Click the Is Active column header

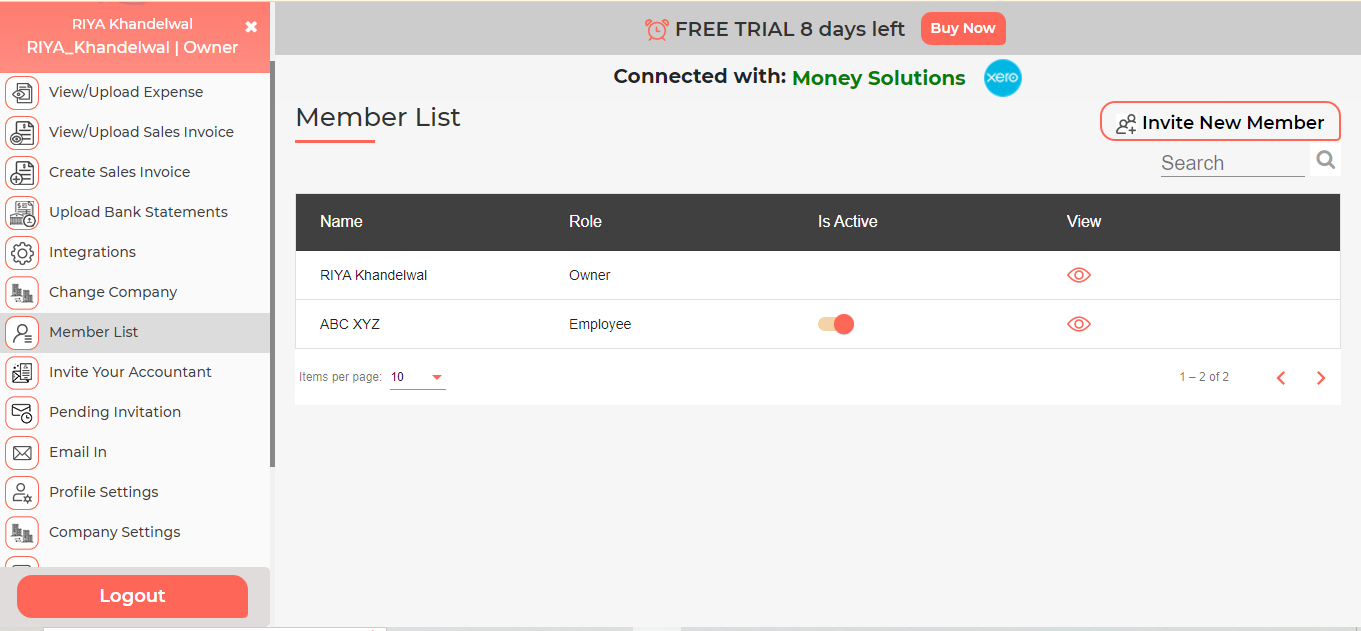(847, 222)
